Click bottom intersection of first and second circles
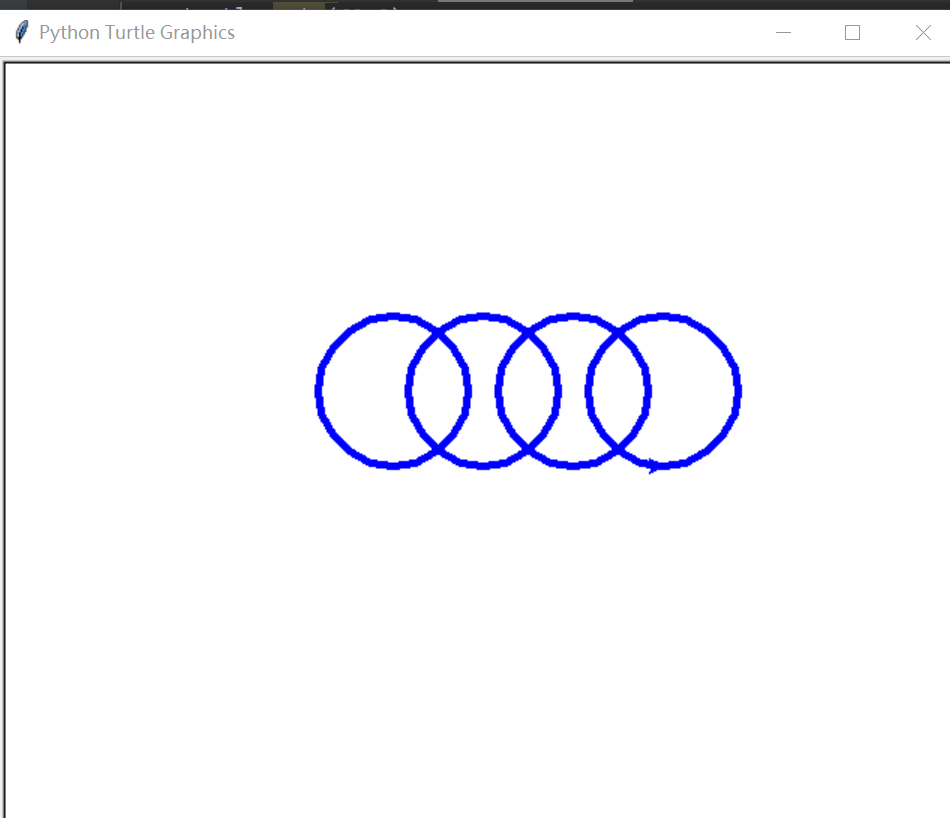 438,450
